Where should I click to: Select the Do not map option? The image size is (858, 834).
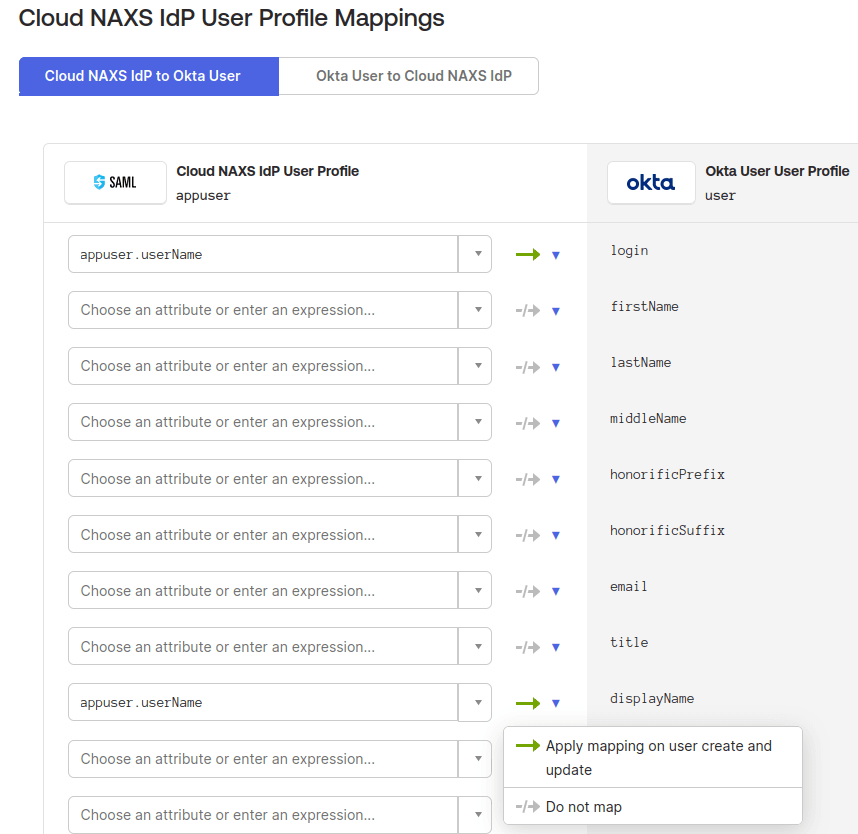click(x=653, y=807)
